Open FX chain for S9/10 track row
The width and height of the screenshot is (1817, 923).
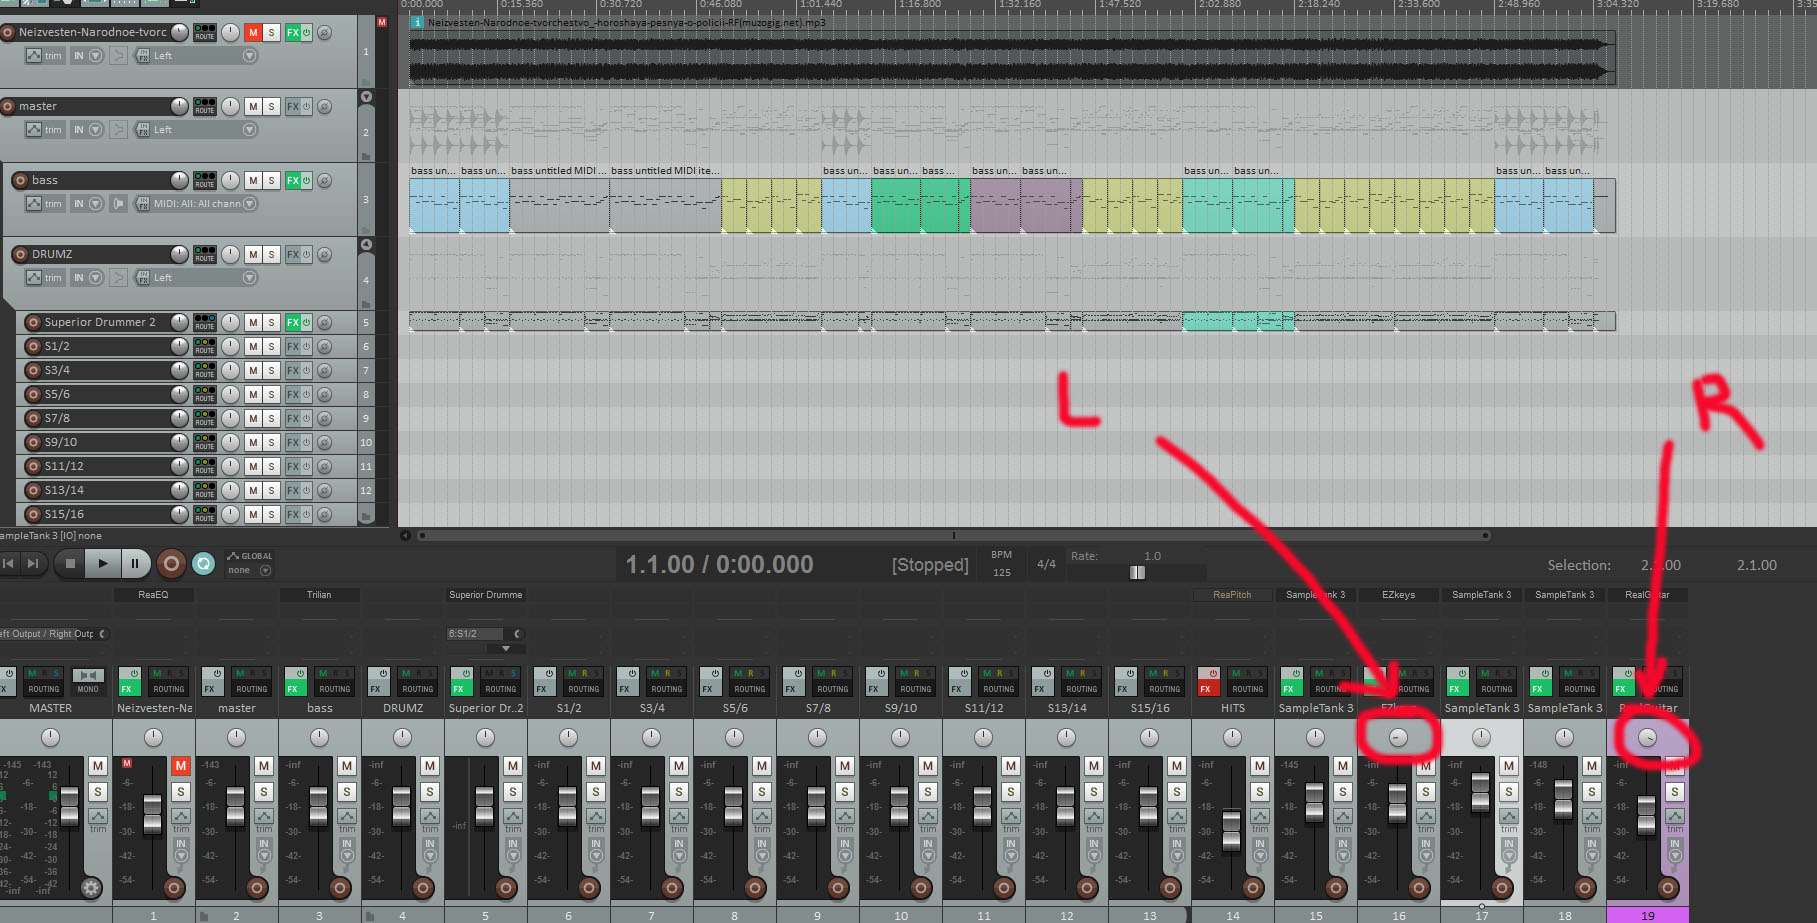[293, 442]
